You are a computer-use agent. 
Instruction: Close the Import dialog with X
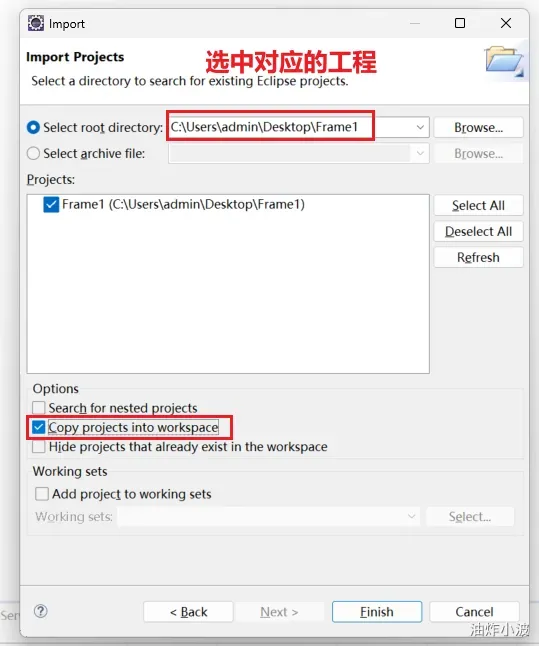pos(506,23)
